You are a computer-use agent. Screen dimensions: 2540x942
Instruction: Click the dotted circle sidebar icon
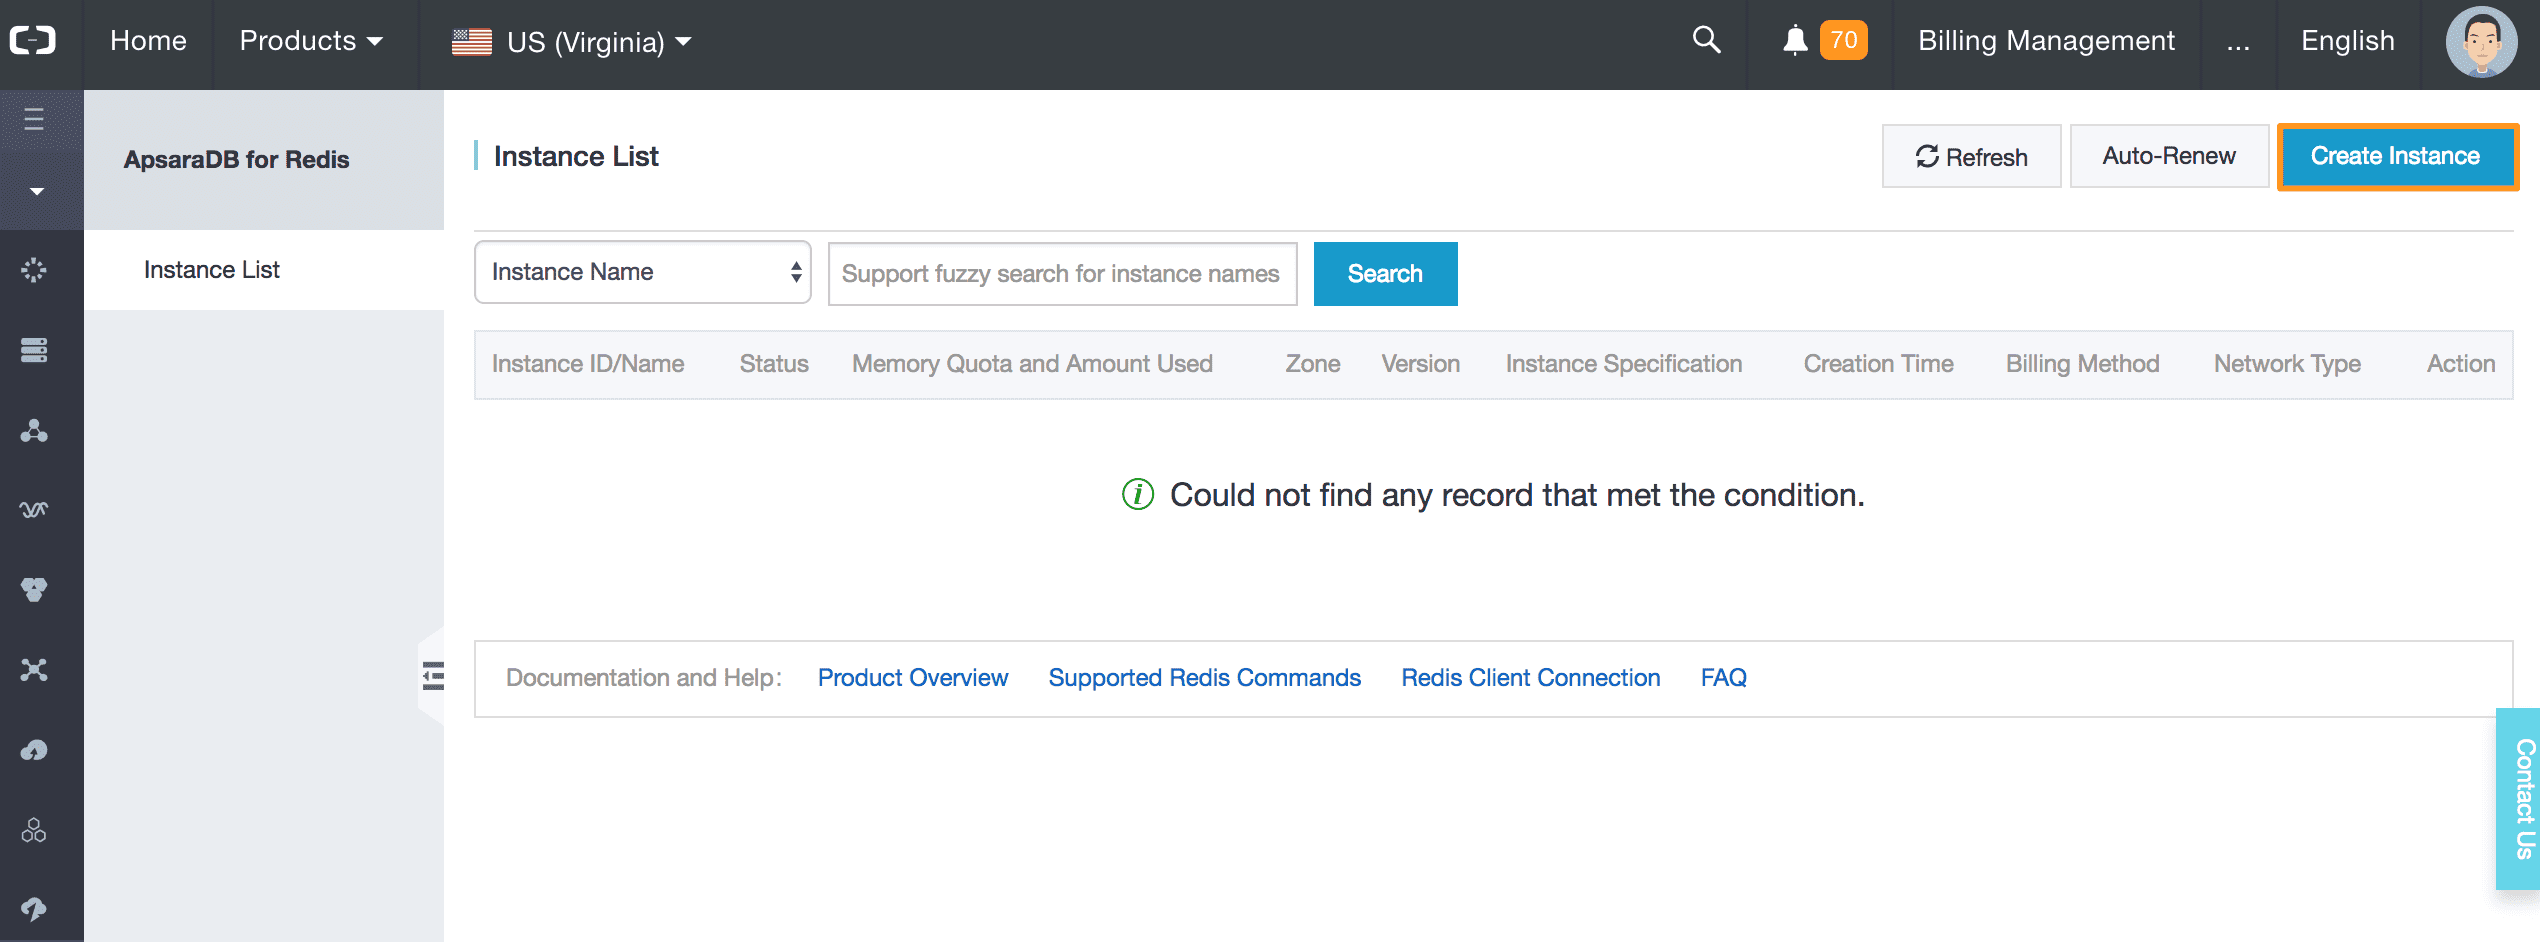tap(34, 270)
